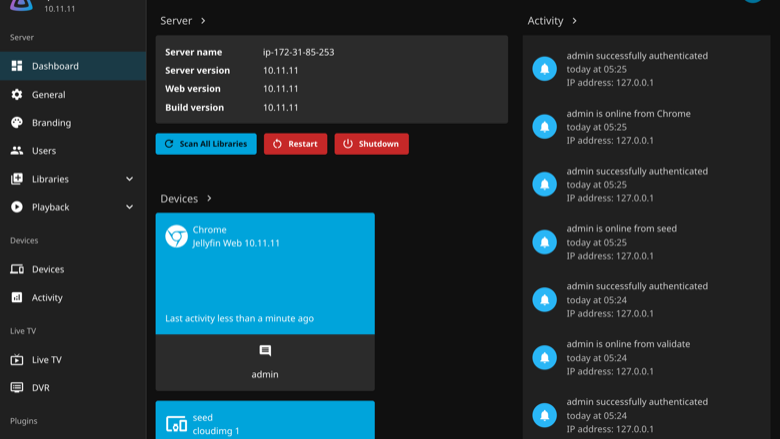Click the admin user label under Chrome card

click(265, 374)
